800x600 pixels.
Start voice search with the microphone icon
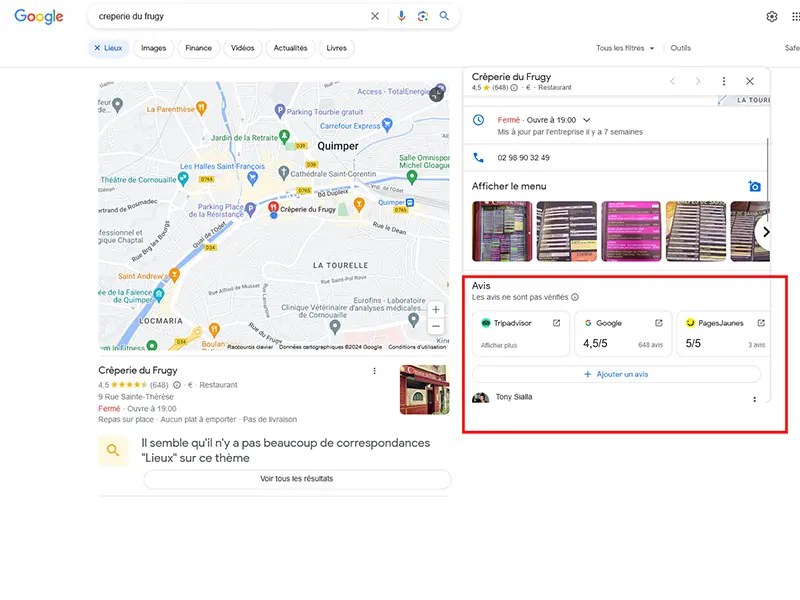[402, 16]
